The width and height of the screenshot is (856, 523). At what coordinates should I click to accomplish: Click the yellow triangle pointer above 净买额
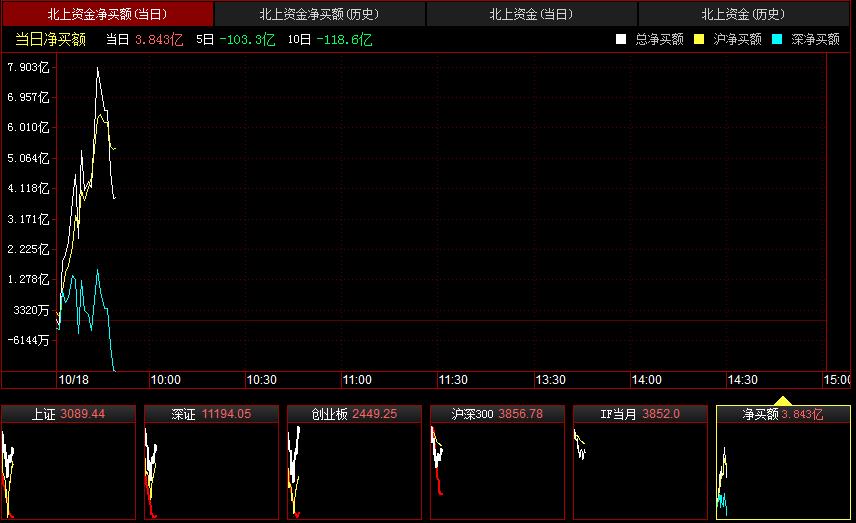tap(784, 399)
